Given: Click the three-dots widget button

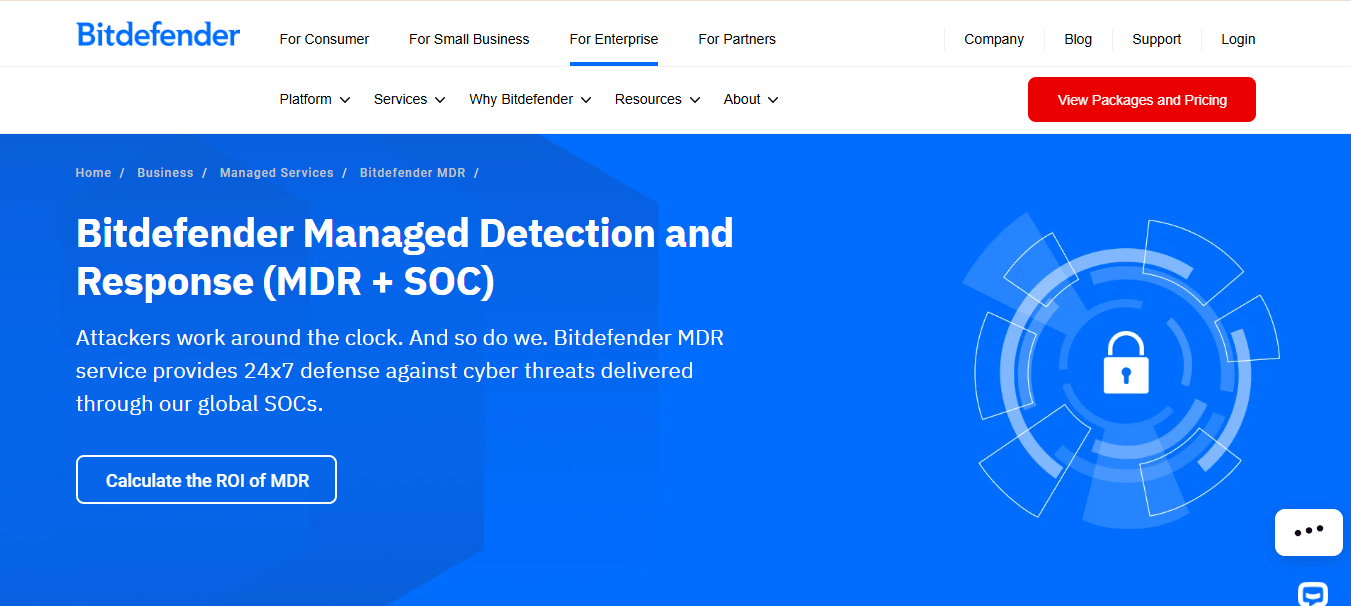Looking at the screenshot, I should (1308, 532).
